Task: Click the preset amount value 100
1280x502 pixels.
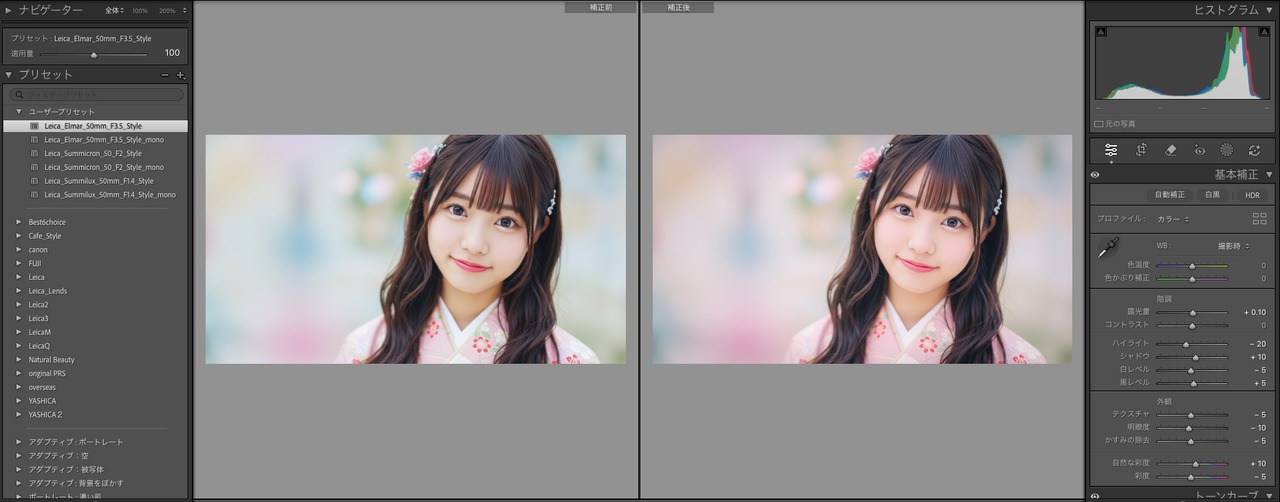Action: (x=172, y=53)
